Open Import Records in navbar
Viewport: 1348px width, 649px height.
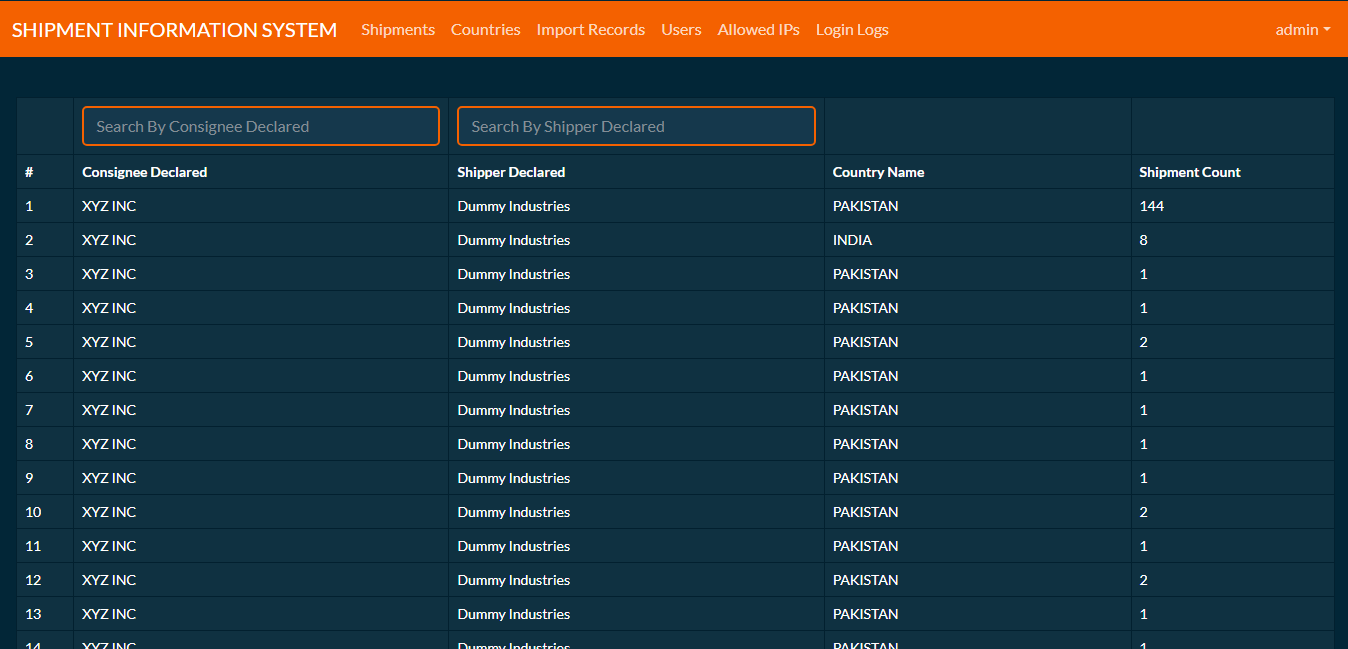tap(590, 30)
